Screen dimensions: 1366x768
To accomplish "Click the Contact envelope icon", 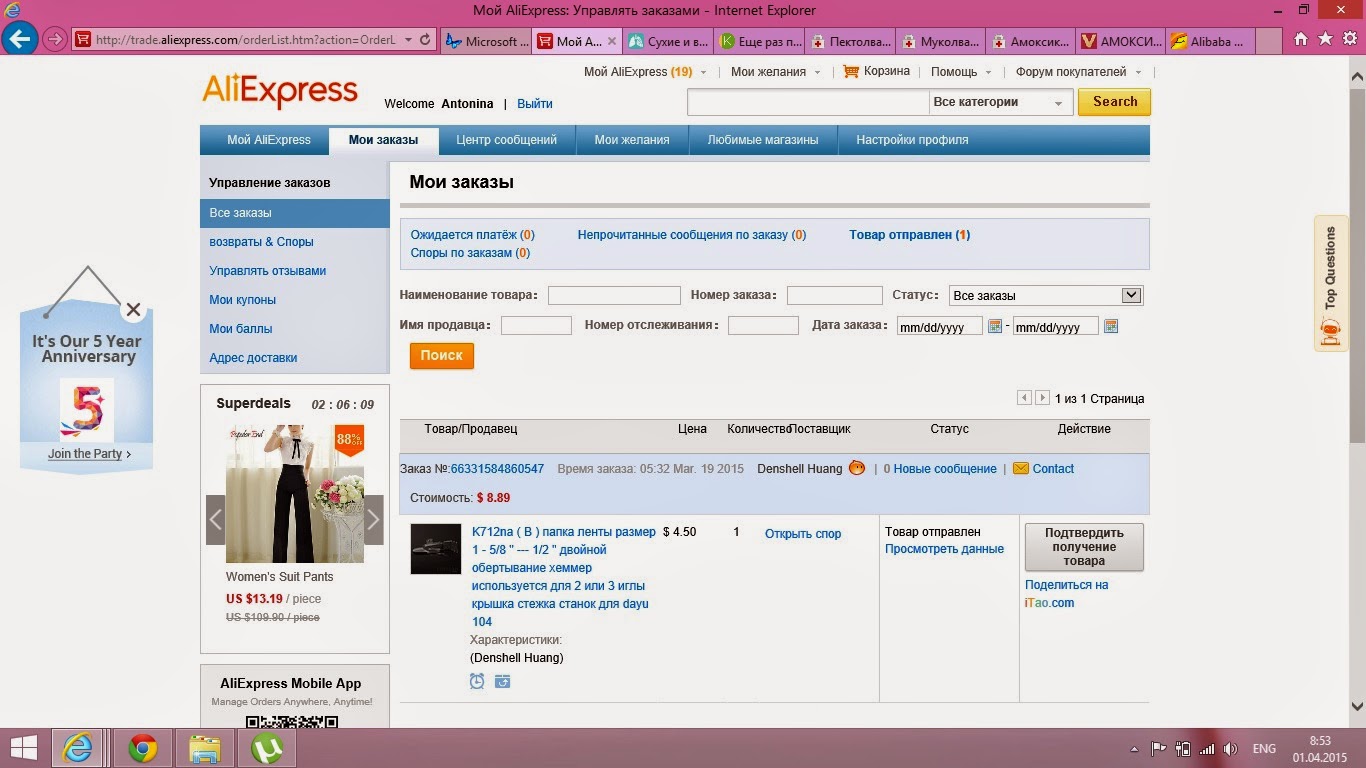I will (x=1021, y=468).
